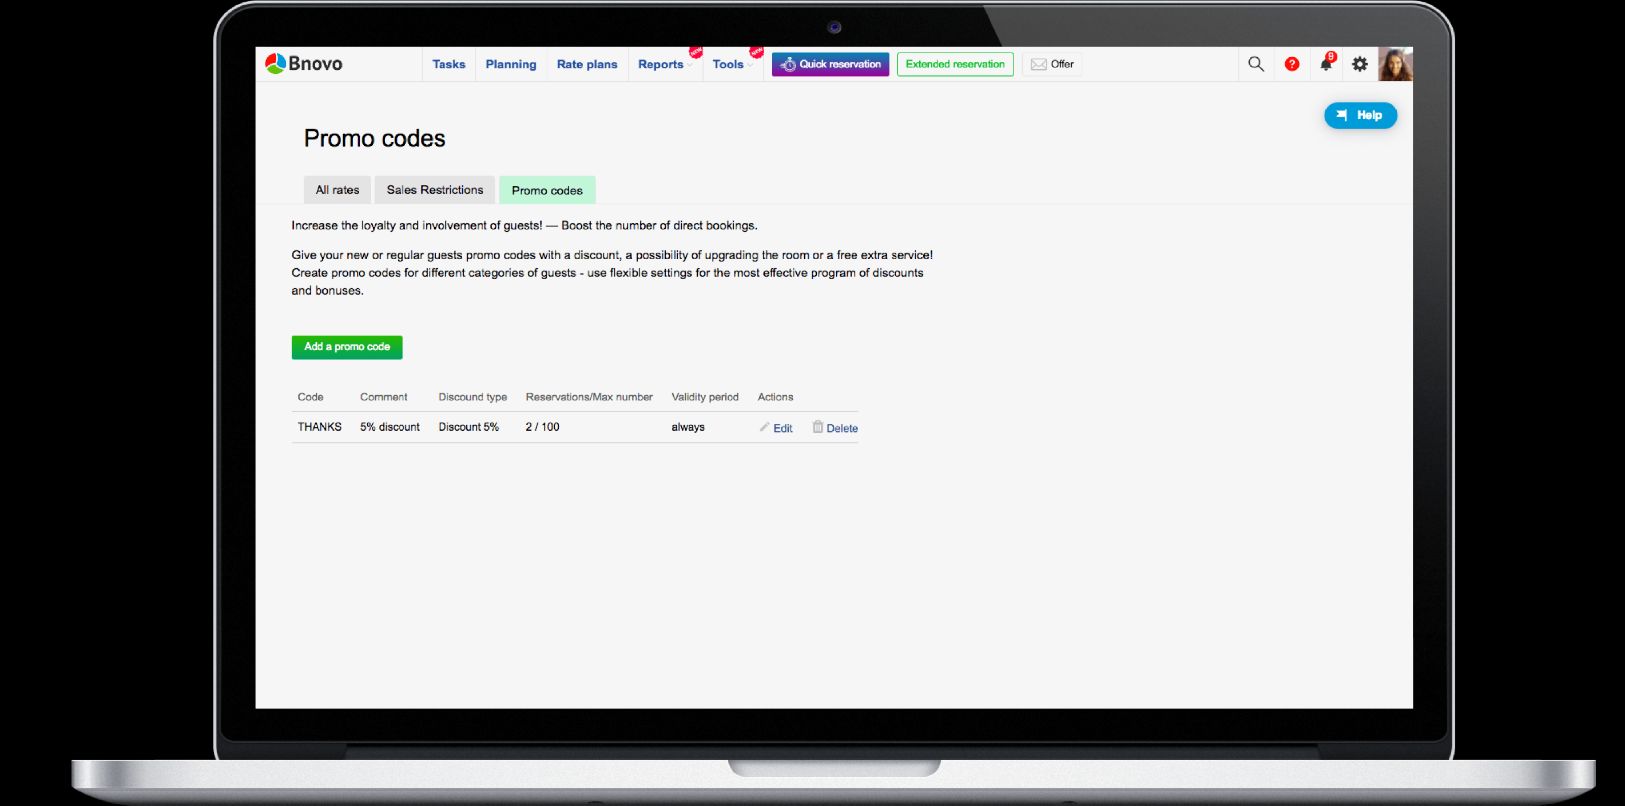Click the Actions column header

click(x=775, y=397)
